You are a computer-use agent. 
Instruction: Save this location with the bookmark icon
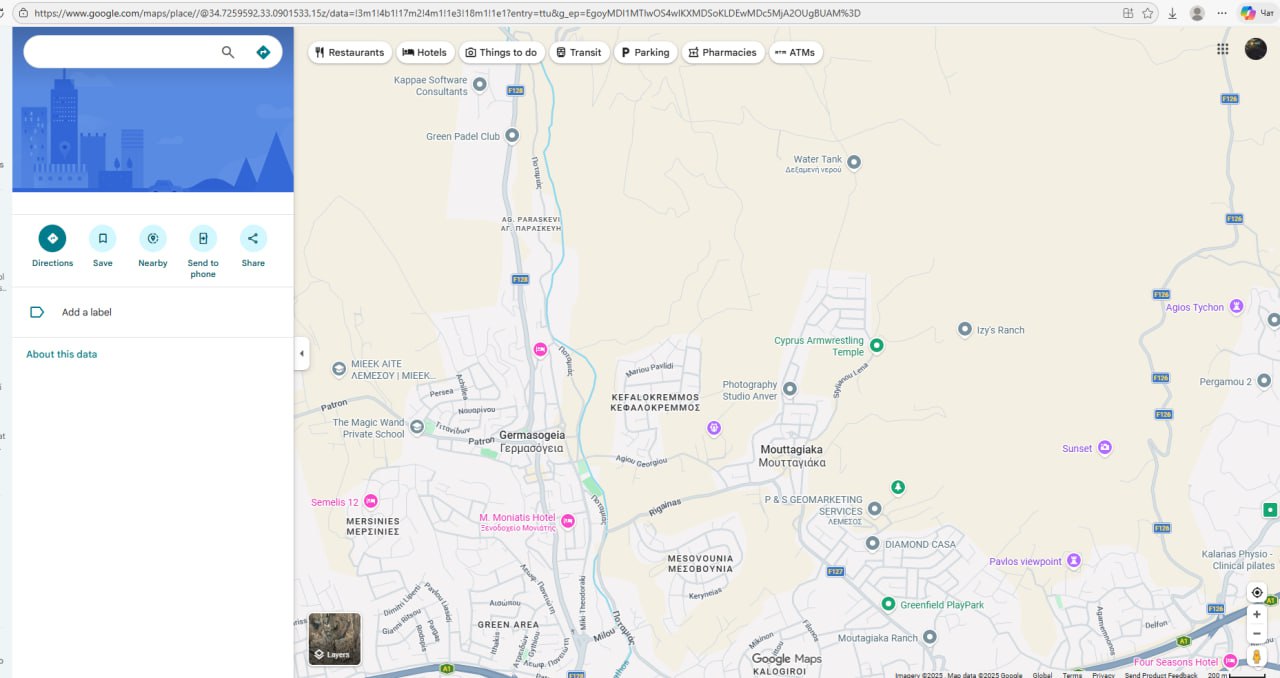(102, 239)
